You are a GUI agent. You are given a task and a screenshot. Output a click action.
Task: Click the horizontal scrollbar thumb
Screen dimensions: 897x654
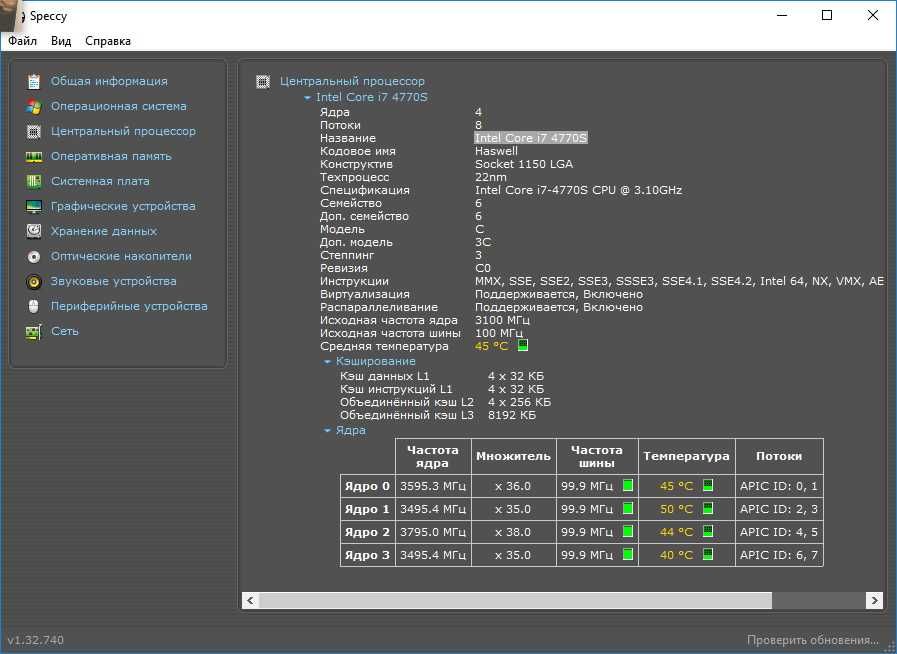515,600
